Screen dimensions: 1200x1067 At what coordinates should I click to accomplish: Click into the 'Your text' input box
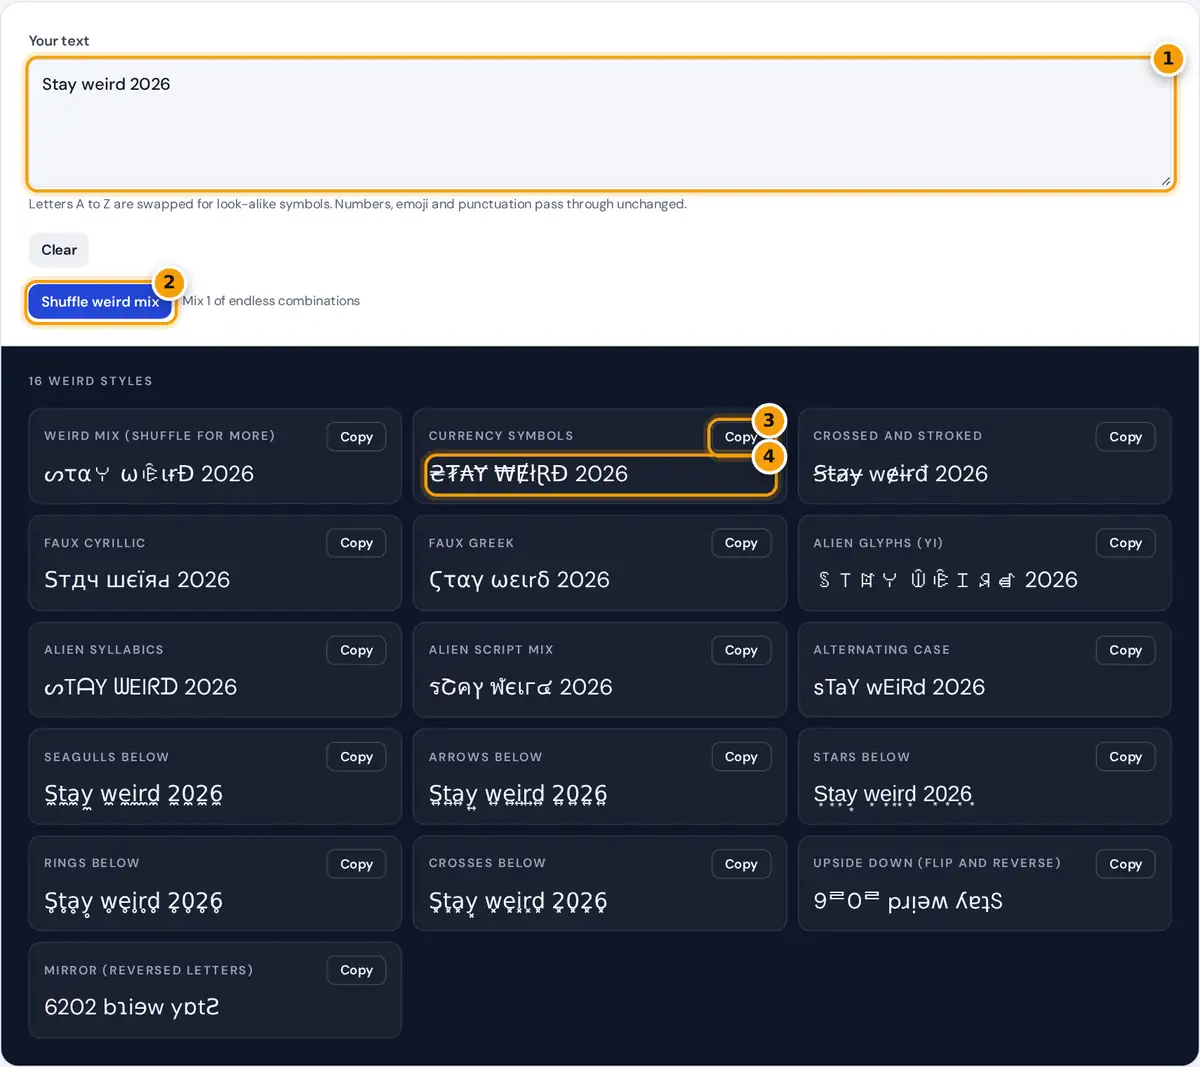600,124
